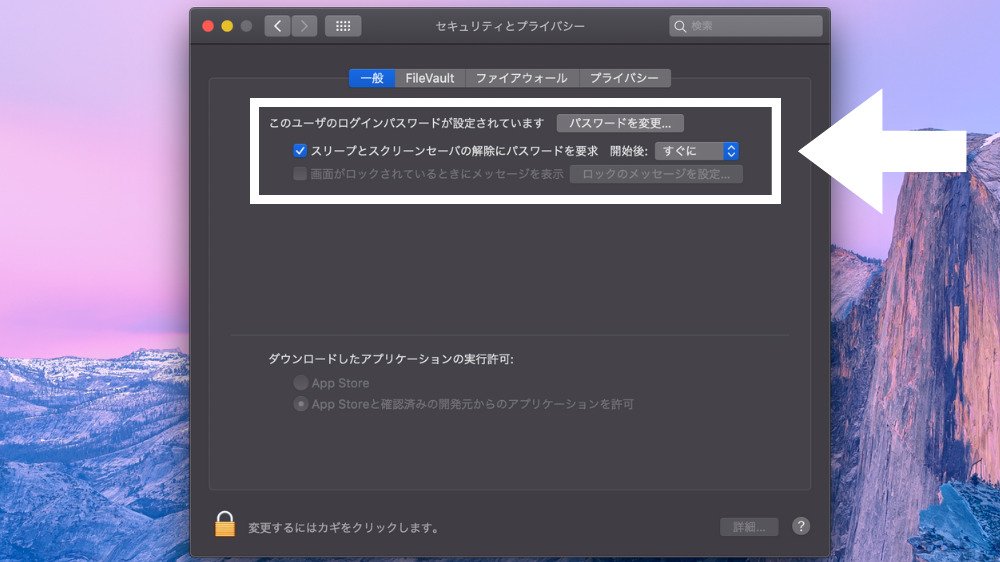
Task: Open the FileVault tab
Action: click(x=430, y=78)
